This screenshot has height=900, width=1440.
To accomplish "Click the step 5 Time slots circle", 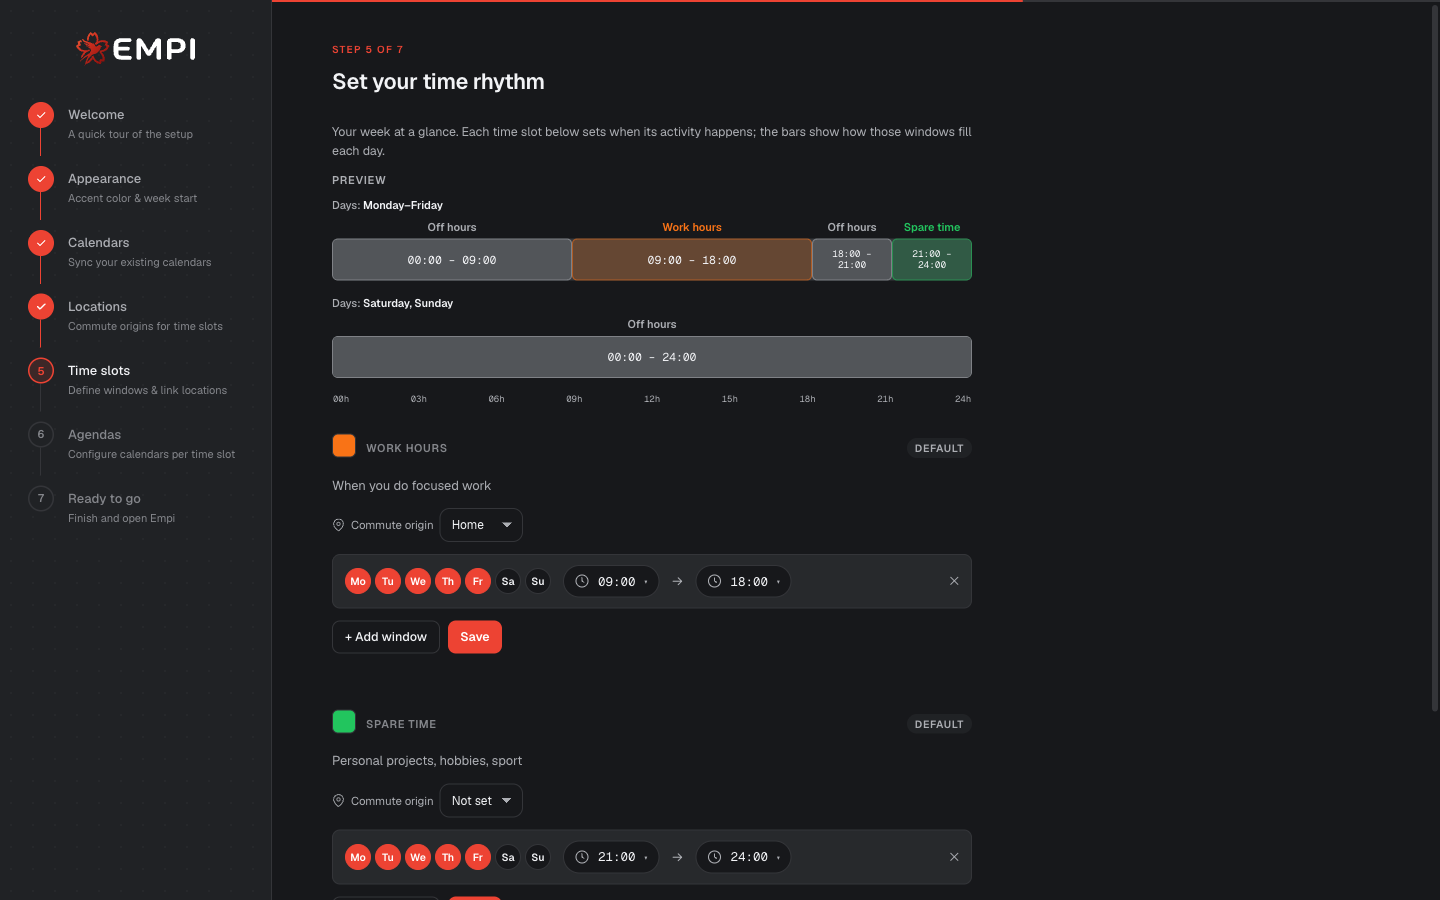I will coord(41,371).
